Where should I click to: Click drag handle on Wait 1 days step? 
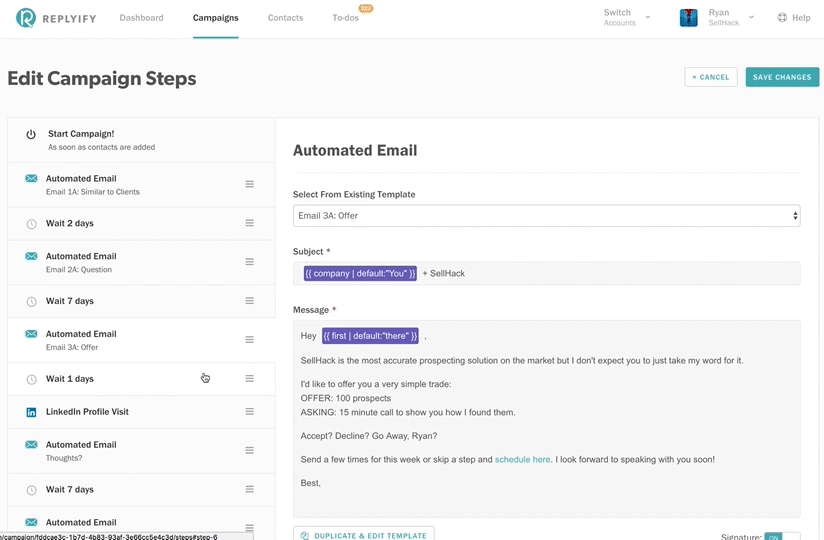coord(250,379)
